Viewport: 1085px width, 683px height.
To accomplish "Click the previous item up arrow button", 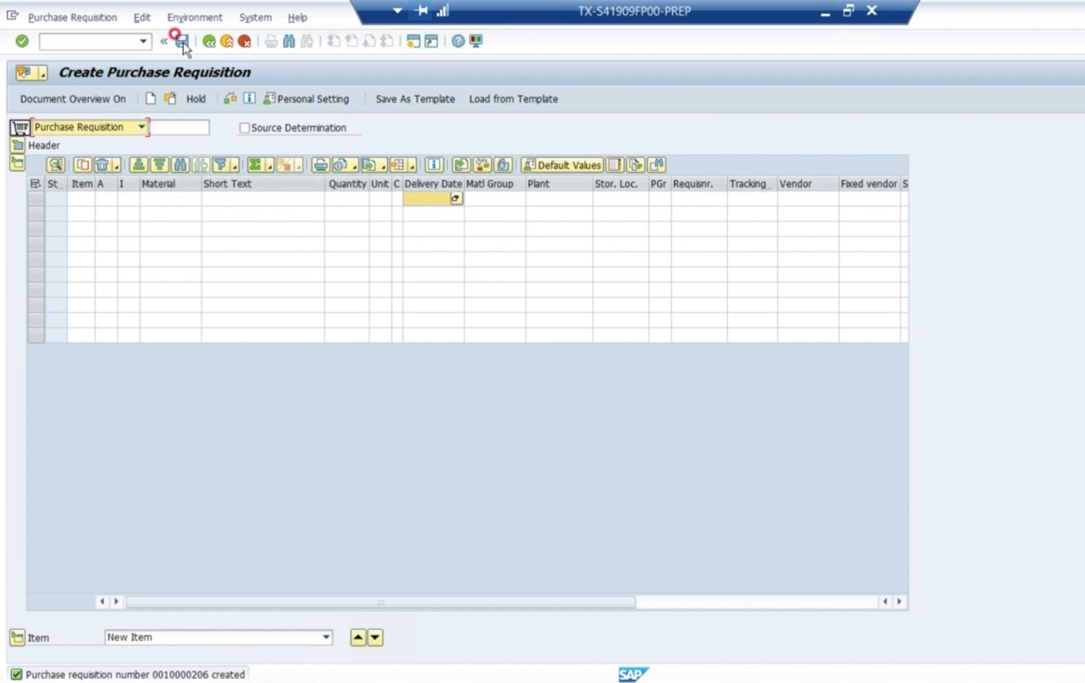I will (358, 637).
